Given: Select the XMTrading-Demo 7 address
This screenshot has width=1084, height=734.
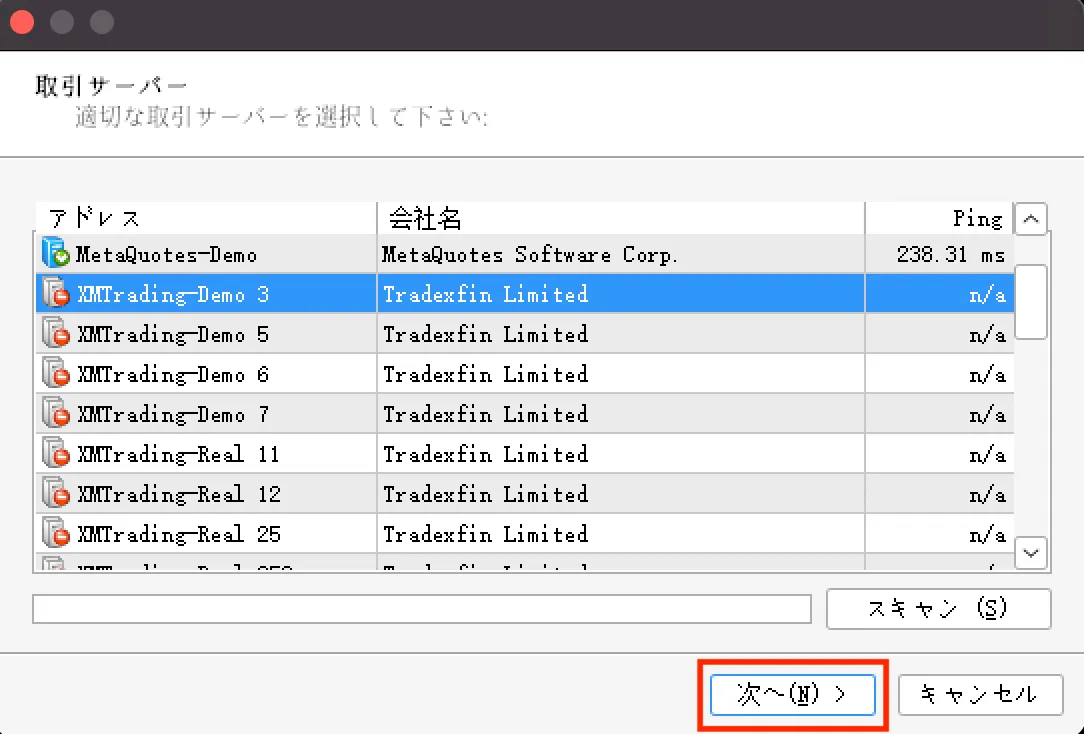Looking at the screenshot, I should (x=173, y=415).
